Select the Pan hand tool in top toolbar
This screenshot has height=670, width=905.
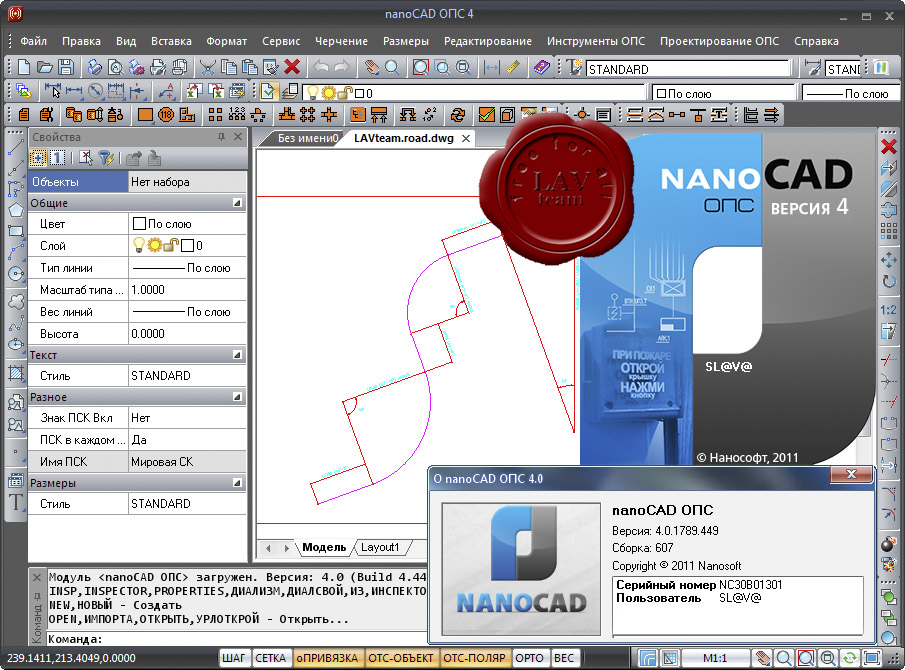pyautogui.click(x=371, y=68)
